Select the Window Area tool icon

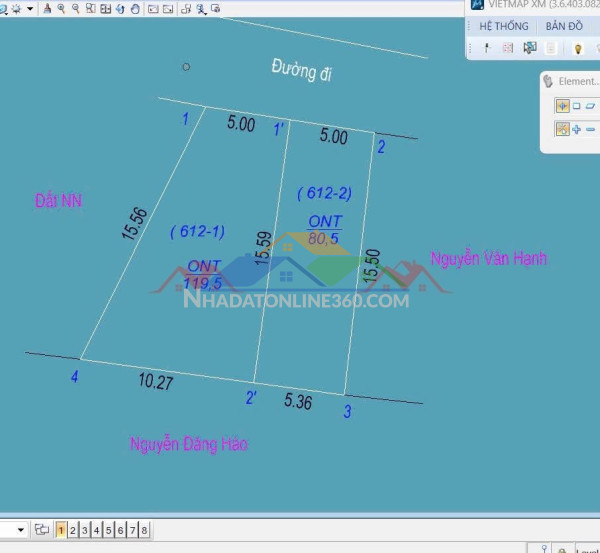pyautogui.click(x=91, y=8)
